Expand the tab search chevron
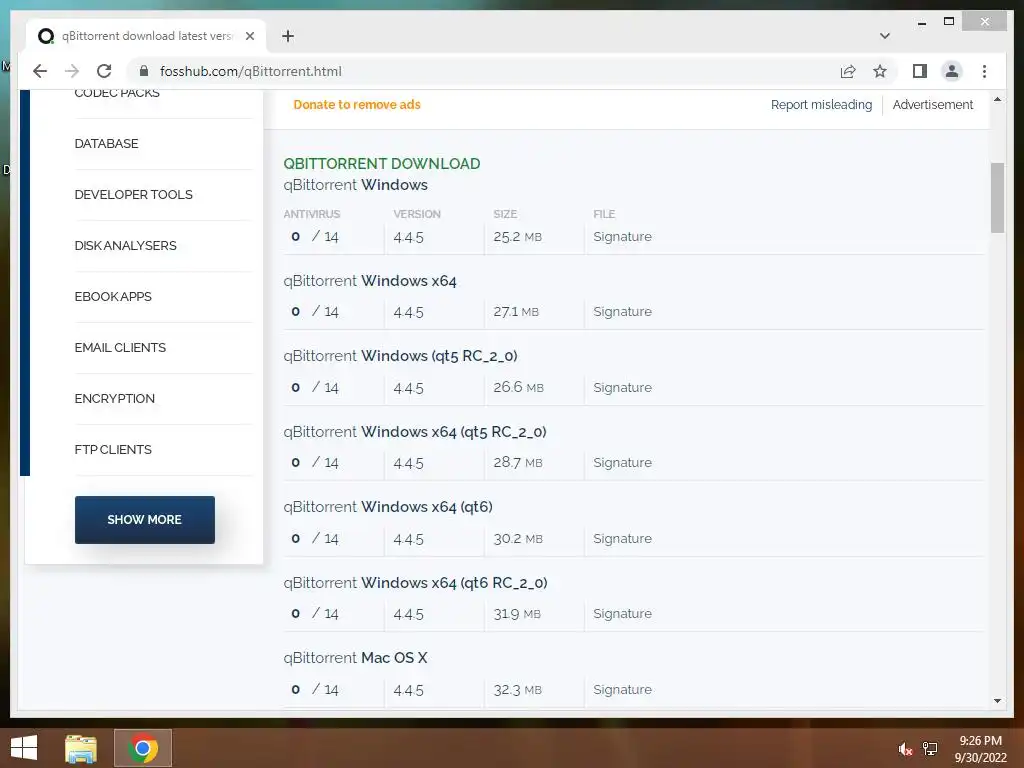 click(x=884, y=36)
